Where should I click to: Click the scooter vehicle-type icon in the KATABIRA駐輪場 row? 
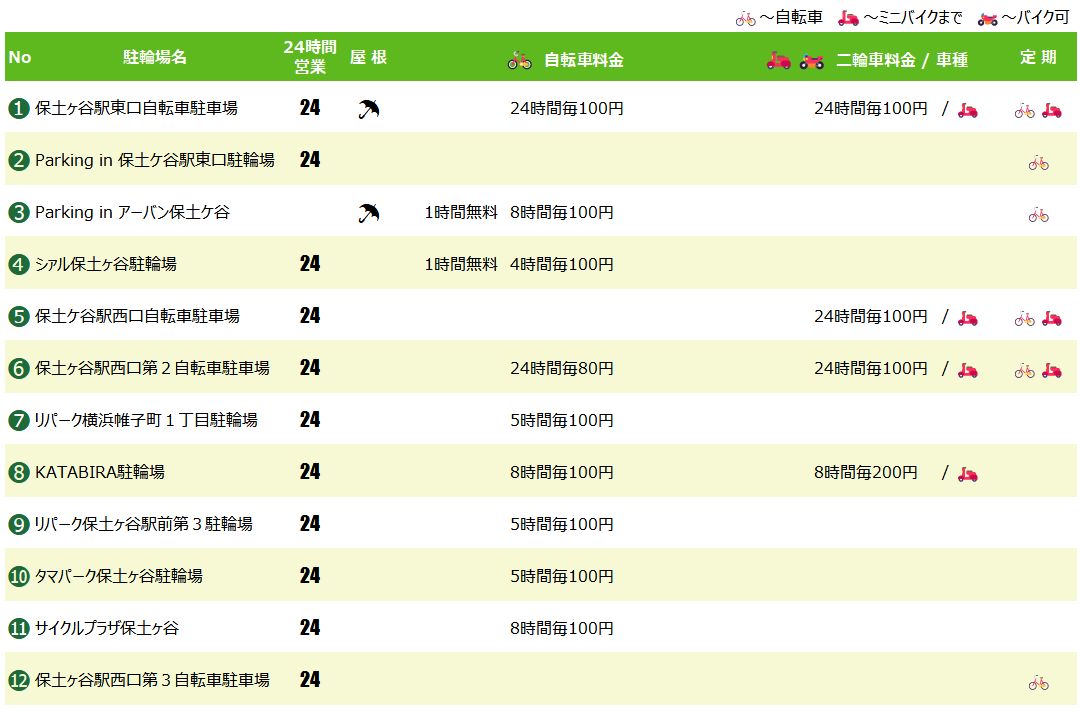point(968,474)
